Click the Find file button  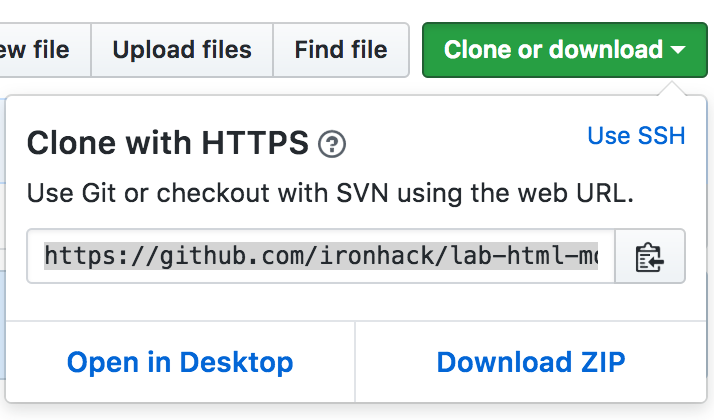(x=340, y=50)
